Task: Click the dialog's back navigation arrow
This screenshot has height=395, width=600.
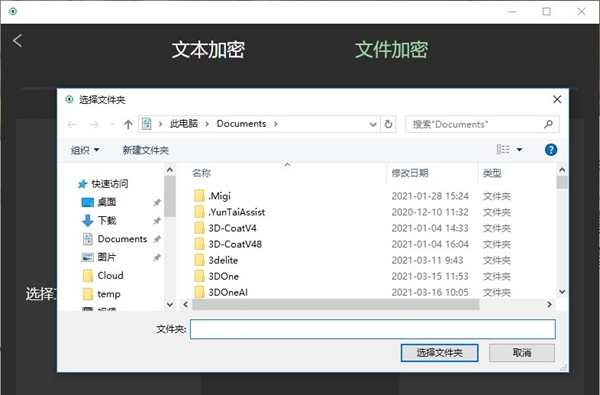Action: (x=72, y=124)
